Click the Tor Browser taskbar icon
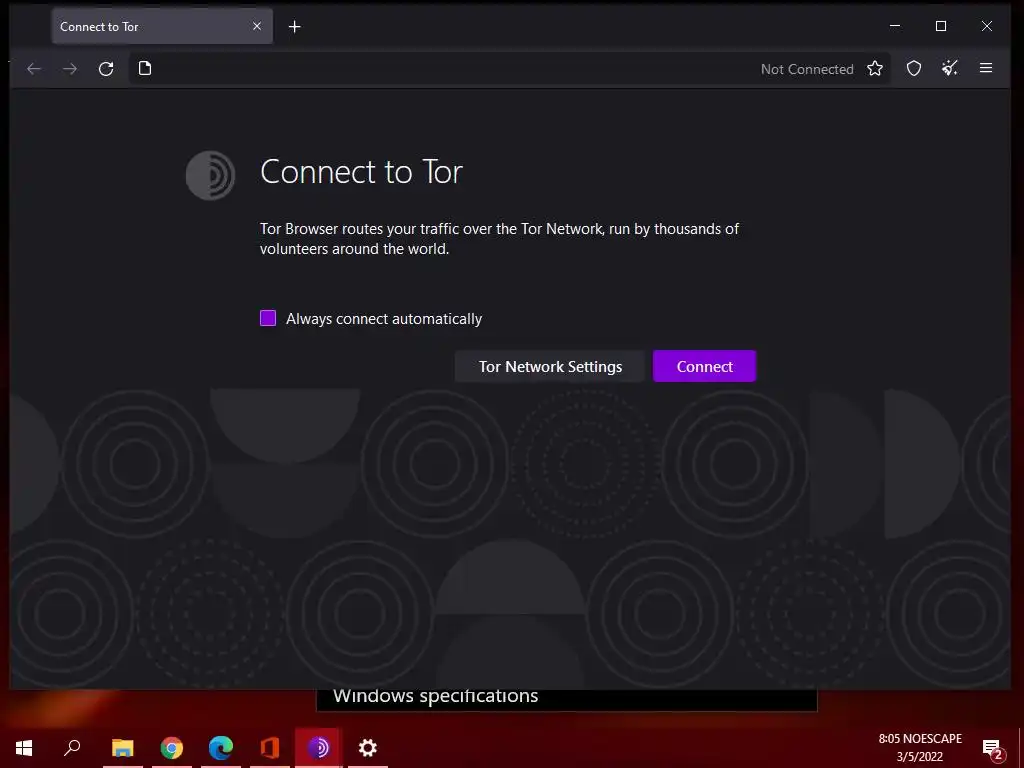The image size is (1024, 768). (319, 748)
